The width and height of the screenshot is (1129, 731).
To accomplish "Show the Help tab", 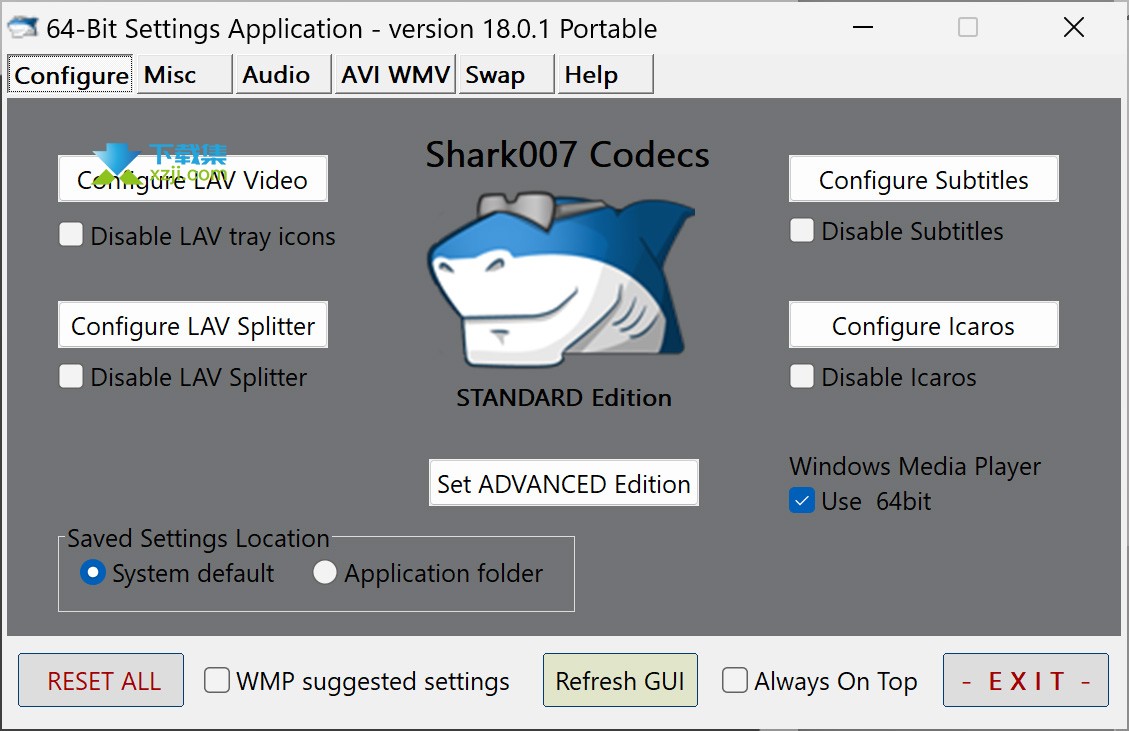I will pyautogui.click(x=605, y=74).
